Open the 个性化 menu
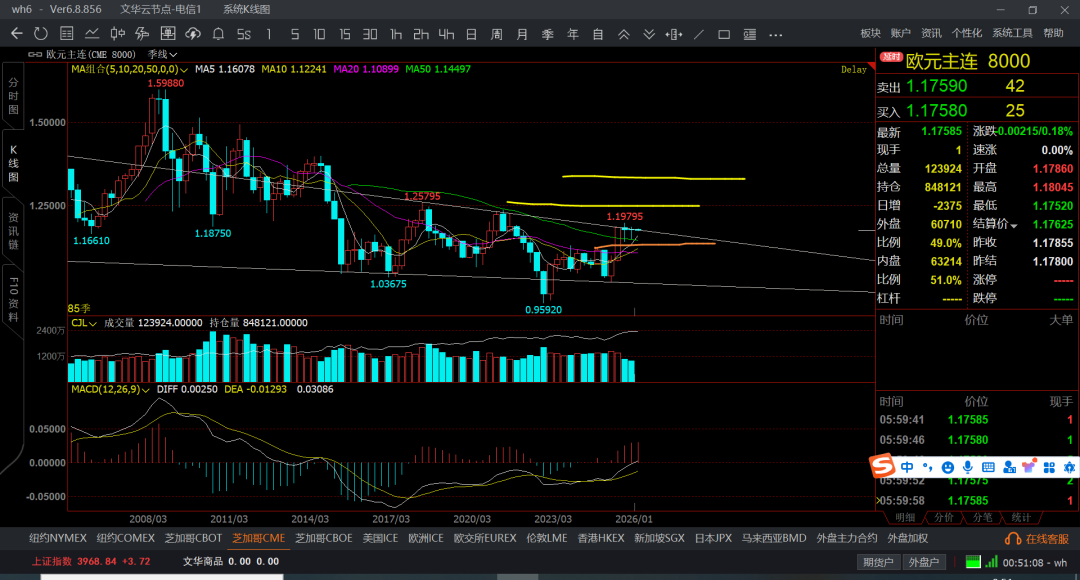The image size is (1080, 580). point(967,33)
